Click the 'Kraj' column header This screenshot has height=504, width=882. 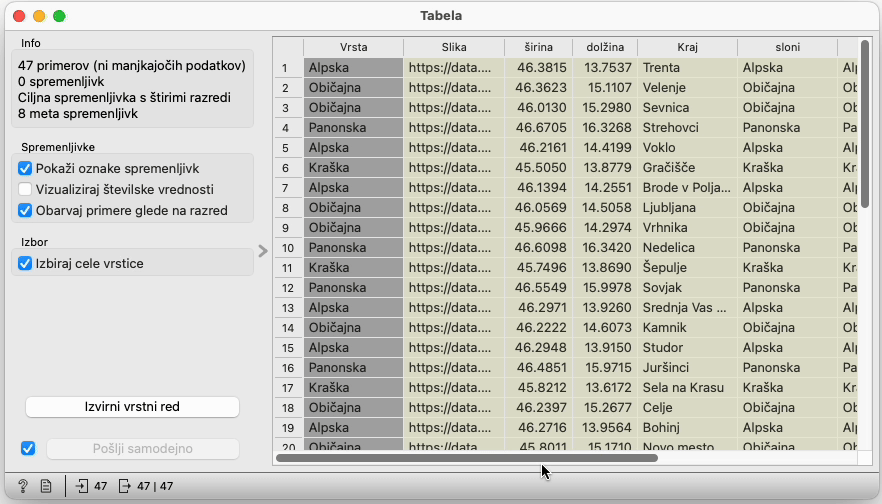click(686, 47)
